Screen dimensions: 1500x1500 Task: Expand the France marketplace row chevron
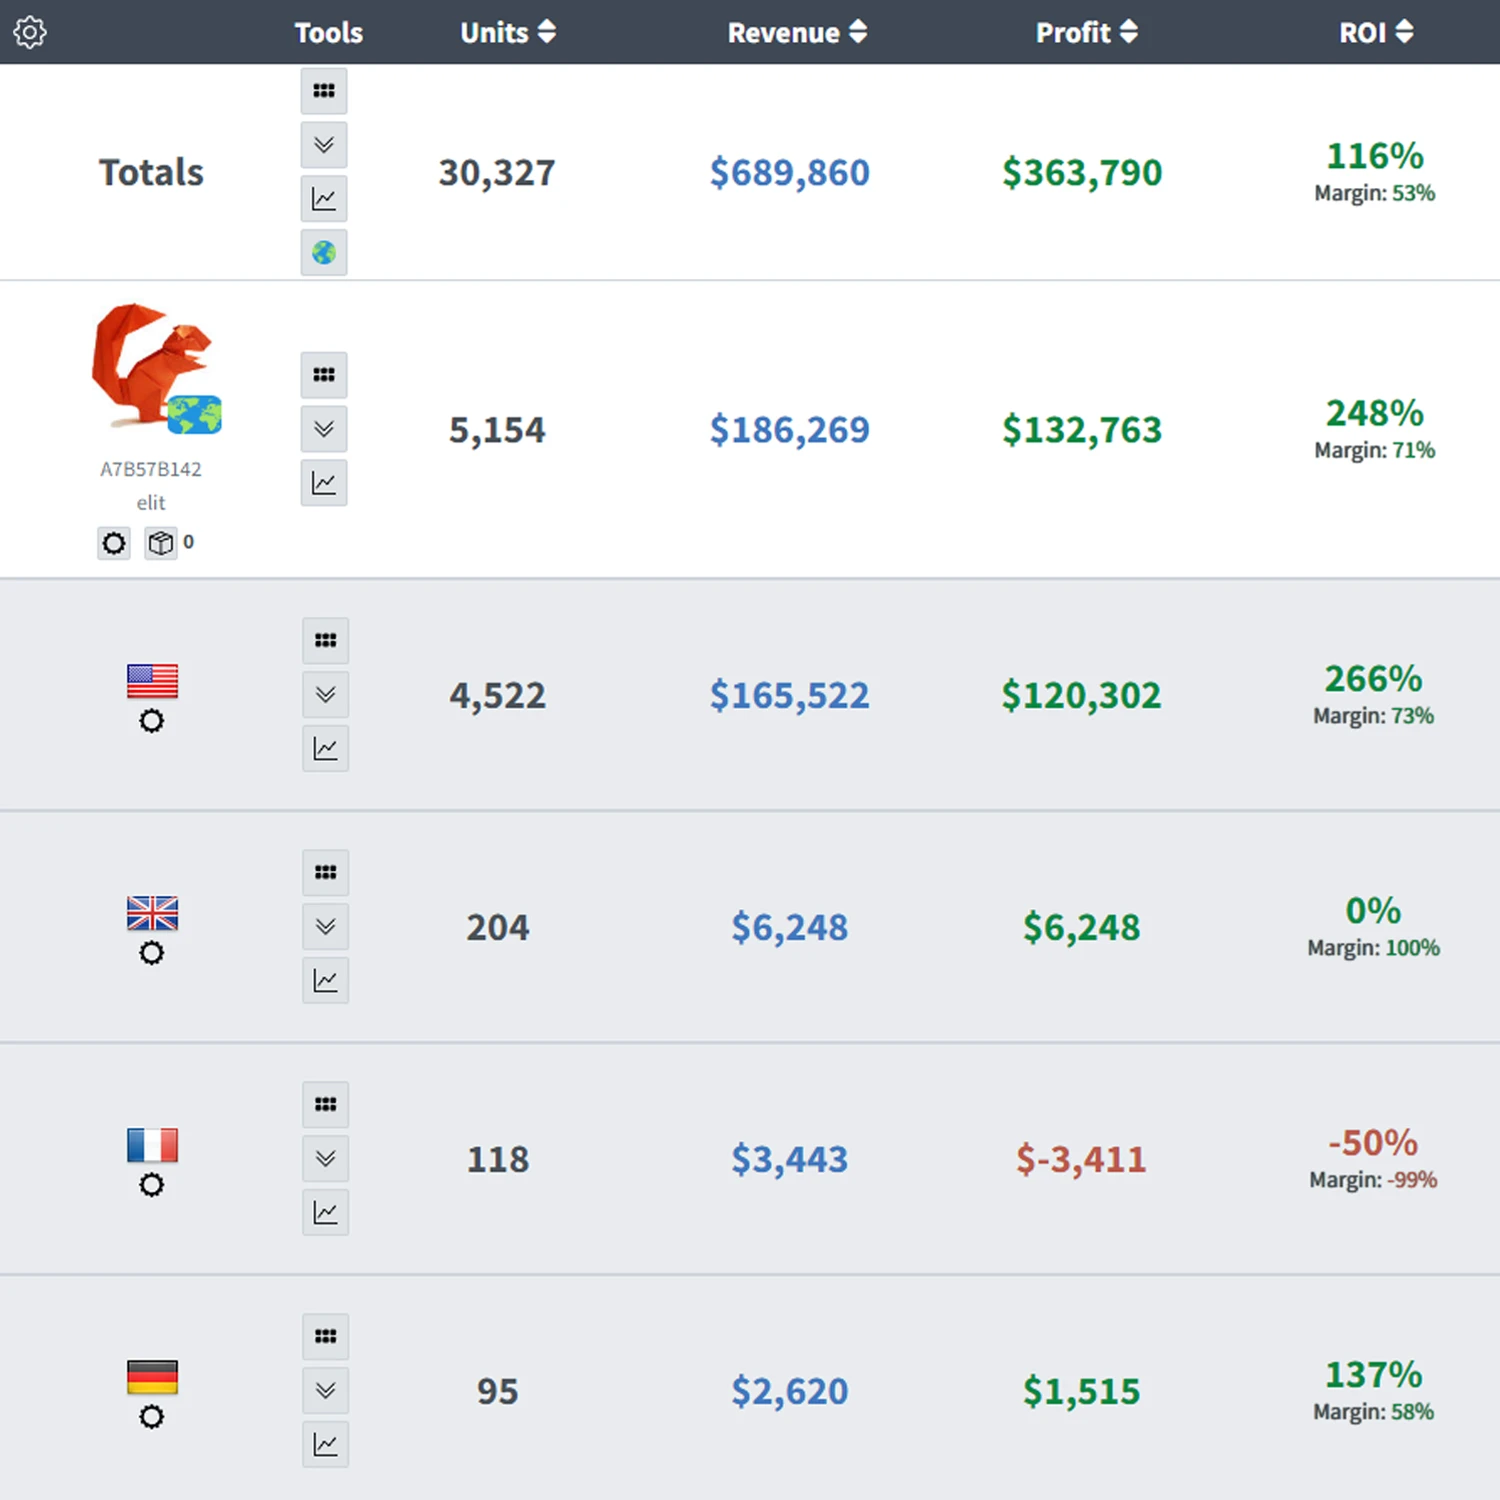point(326,1159)
